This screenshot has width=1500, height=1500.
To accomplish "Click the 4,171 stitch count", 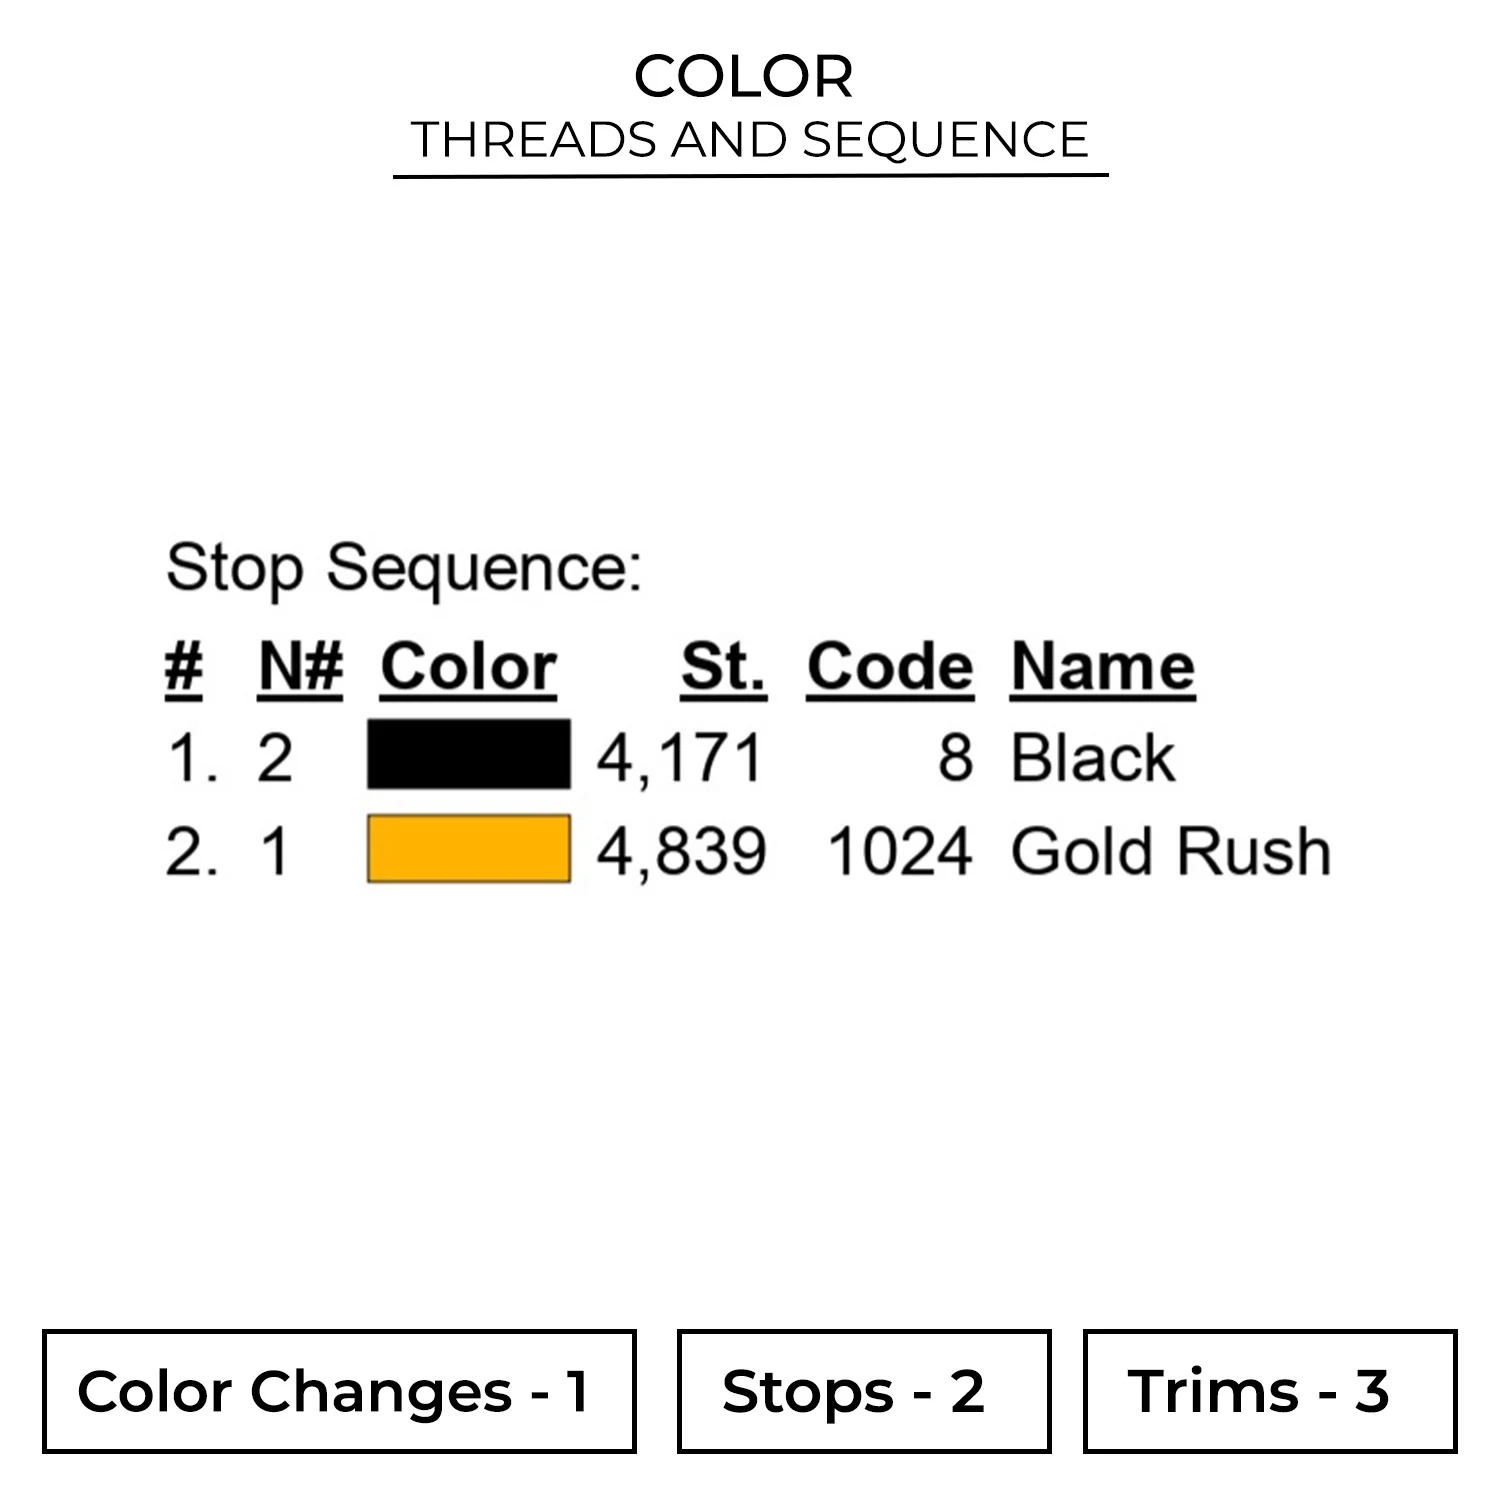I will [681, 757].
